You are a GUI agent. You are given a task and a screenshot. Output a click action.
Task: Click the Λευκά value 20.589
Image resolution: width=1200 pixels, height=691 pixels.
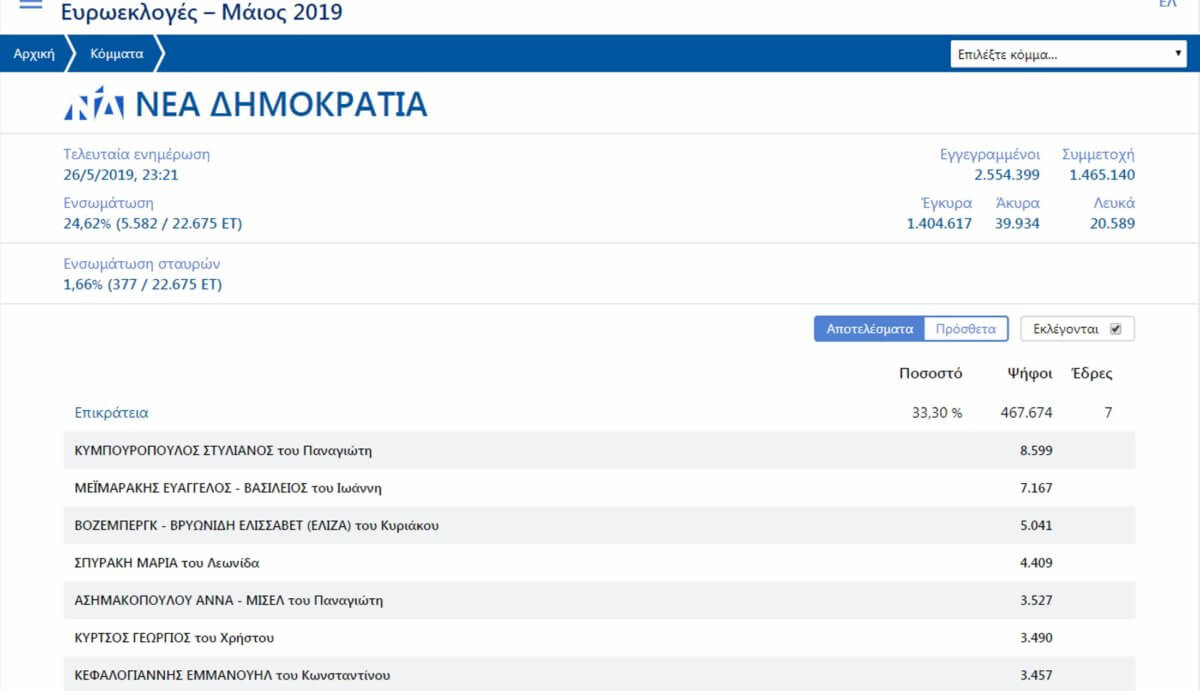click(x=1112, y=224)
